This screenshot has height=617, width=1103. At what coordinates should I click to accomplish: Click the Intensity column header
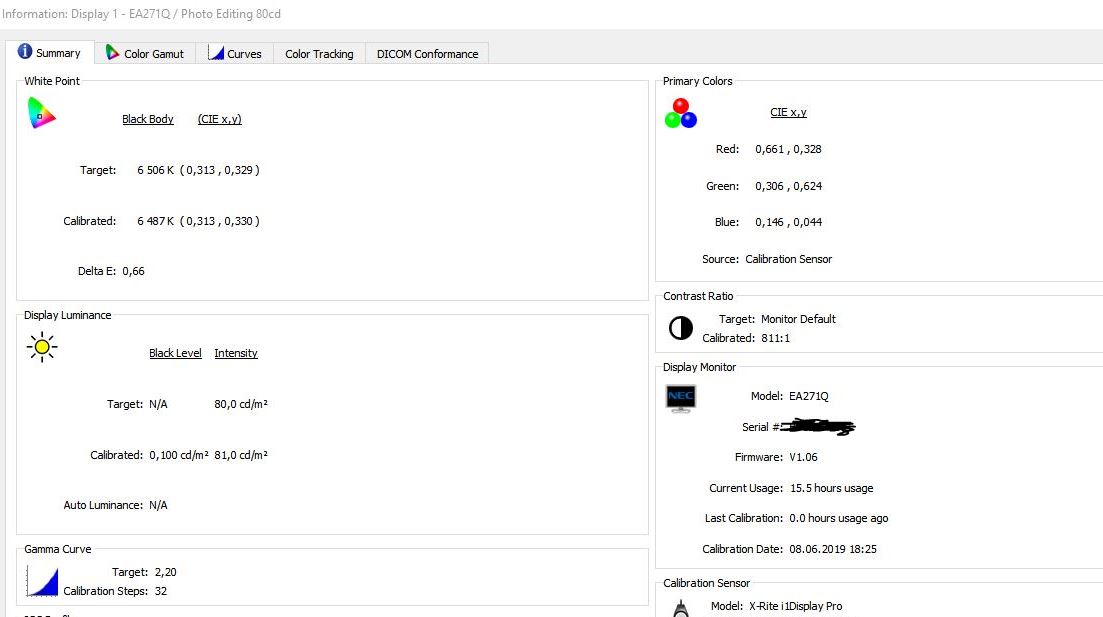coord(236,353)
